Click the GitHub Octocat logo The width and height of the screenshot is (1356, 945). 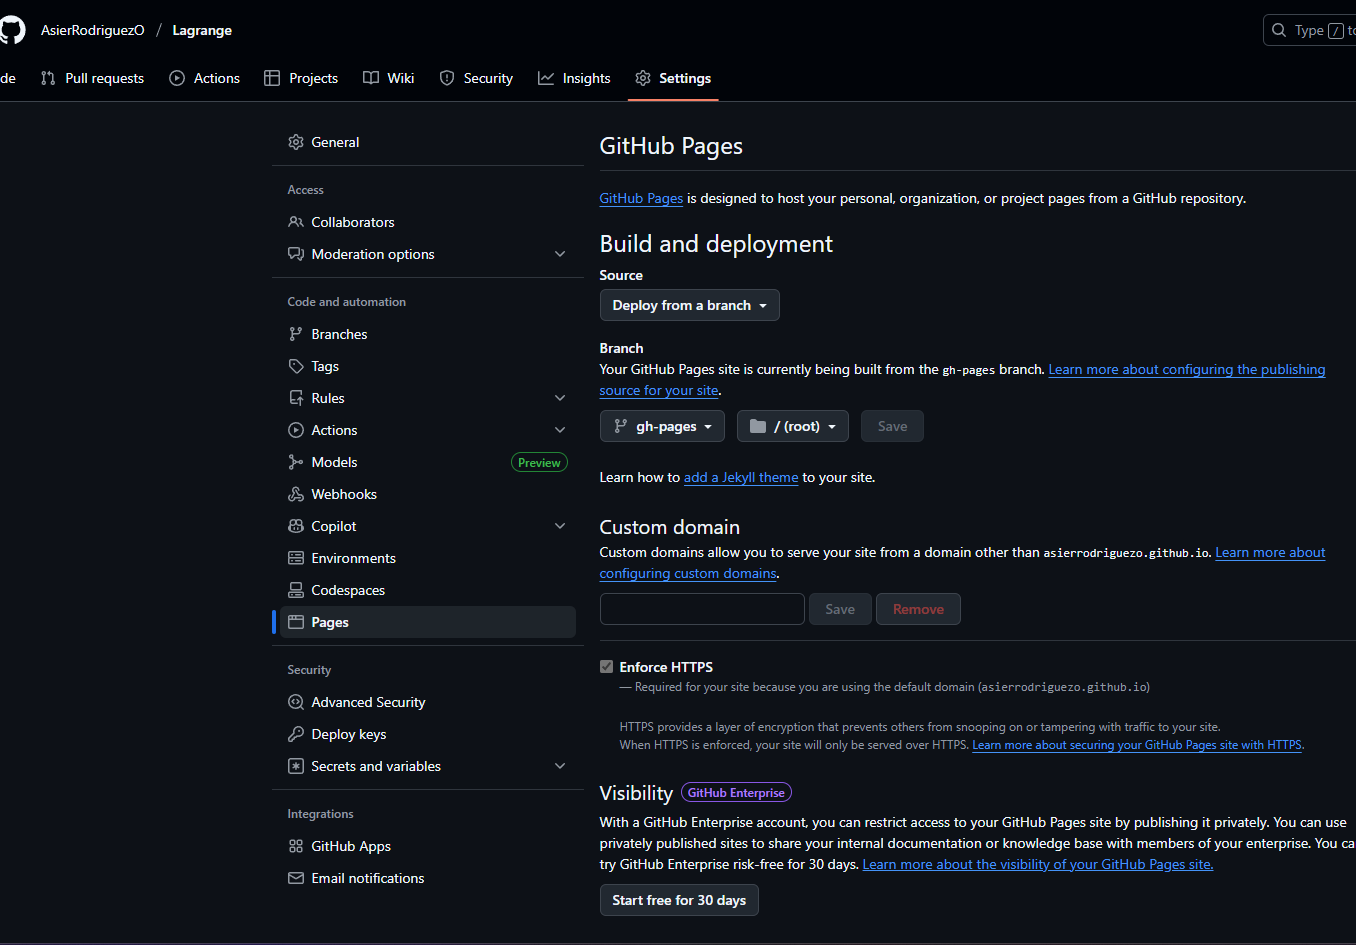[11, 30]
